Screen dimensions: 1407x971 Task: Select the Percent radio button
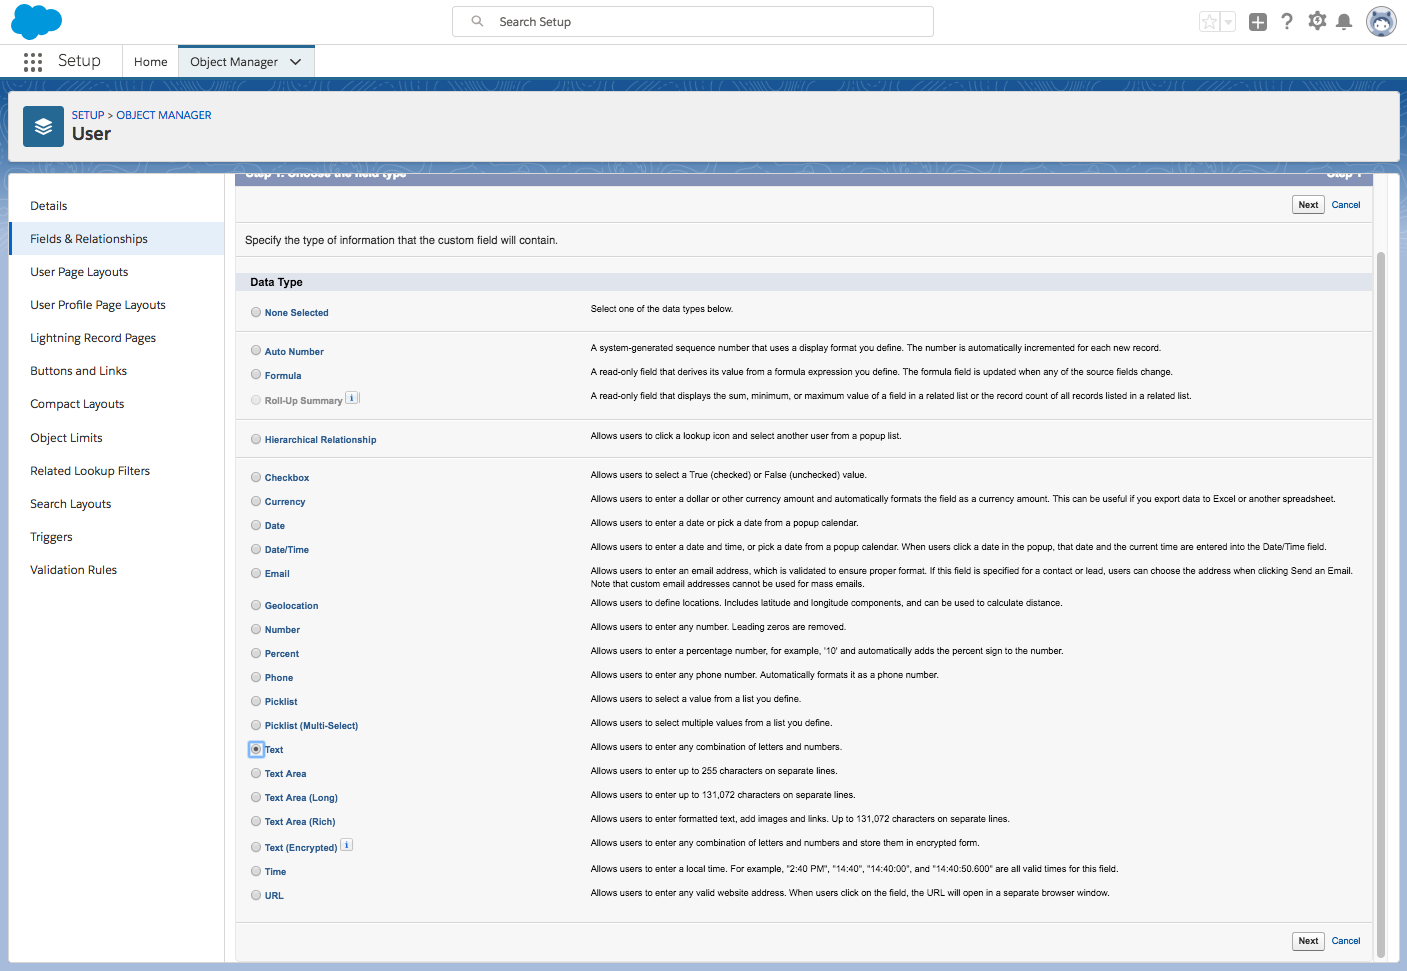(x=256, y=653)
